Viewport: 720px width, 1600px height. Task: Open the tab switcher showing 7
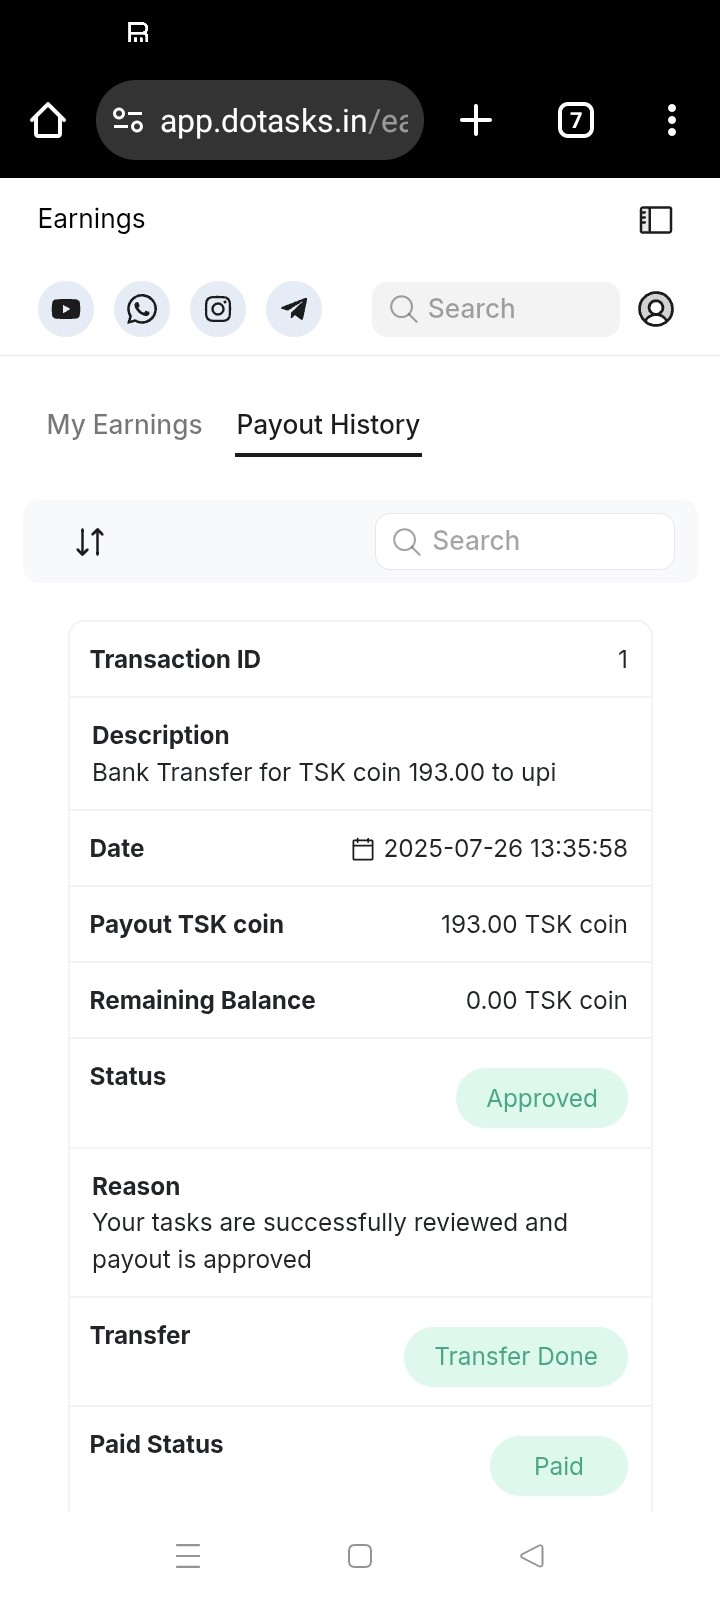pyautogui.click(x=575, y=121)
